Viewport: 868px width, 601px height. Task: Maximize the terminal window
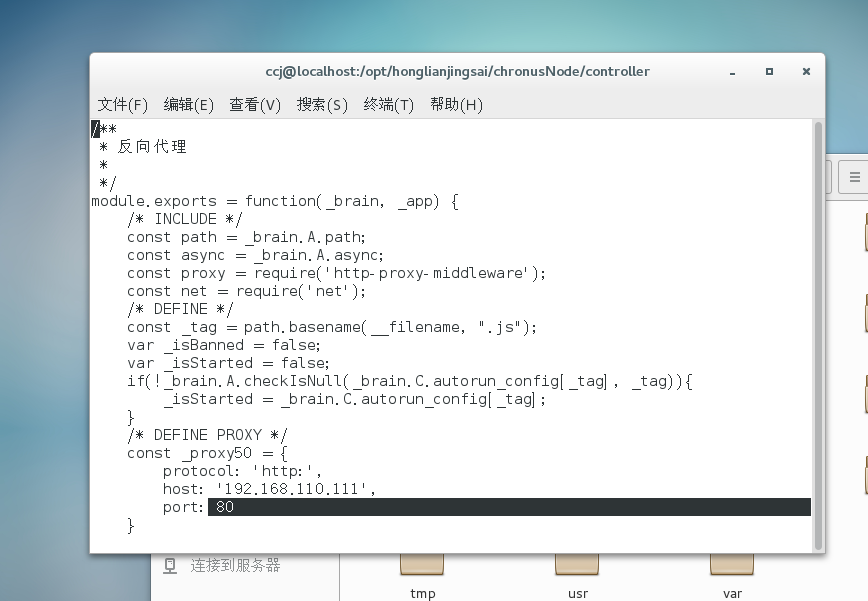pos(769,72)
